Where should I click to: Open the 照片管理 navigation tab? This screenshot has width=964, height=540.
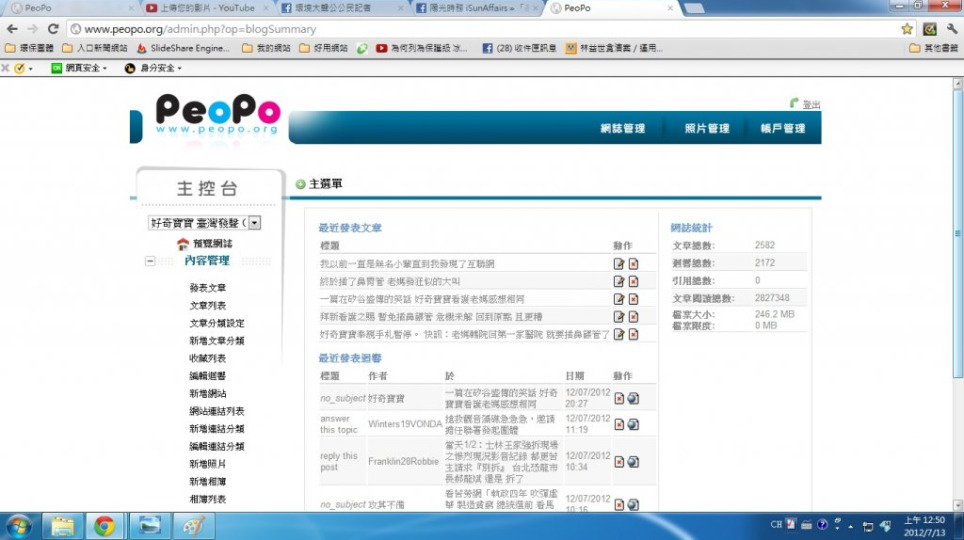click(706, 128)
